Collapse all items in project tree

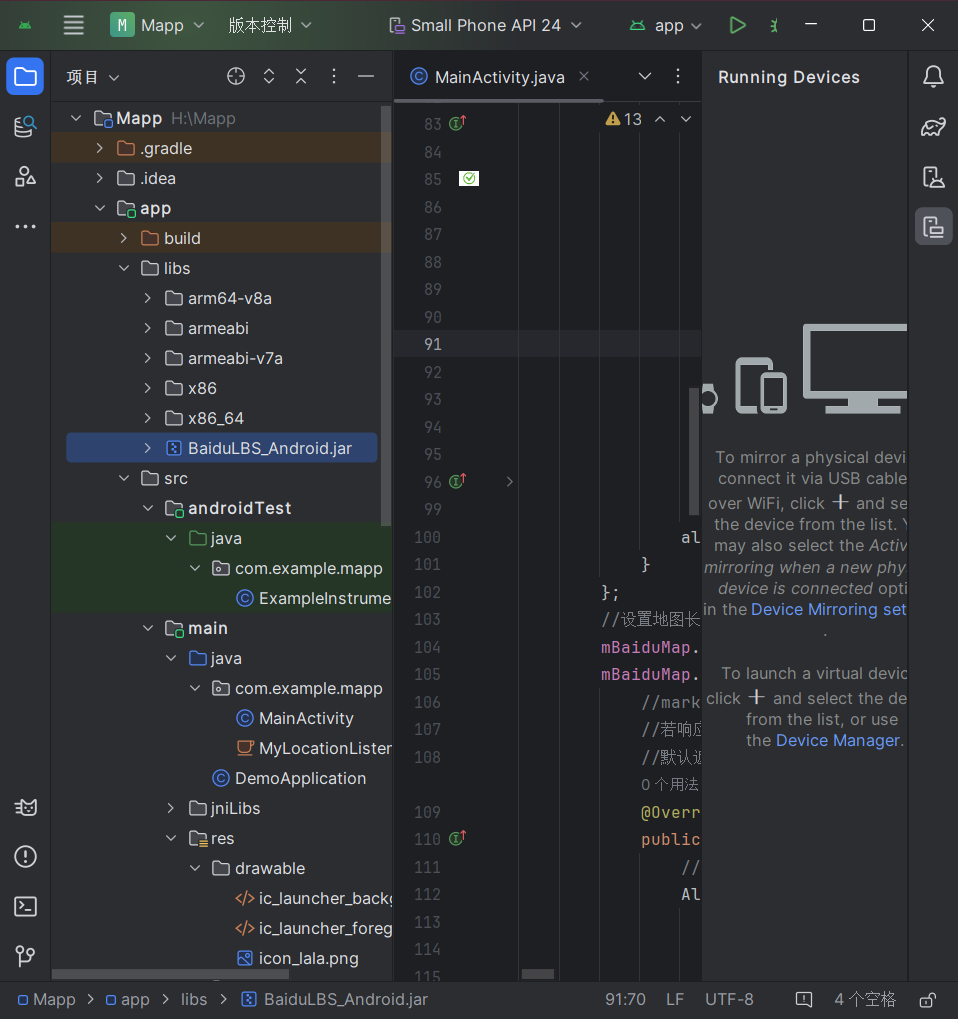[x=301, y=77]
